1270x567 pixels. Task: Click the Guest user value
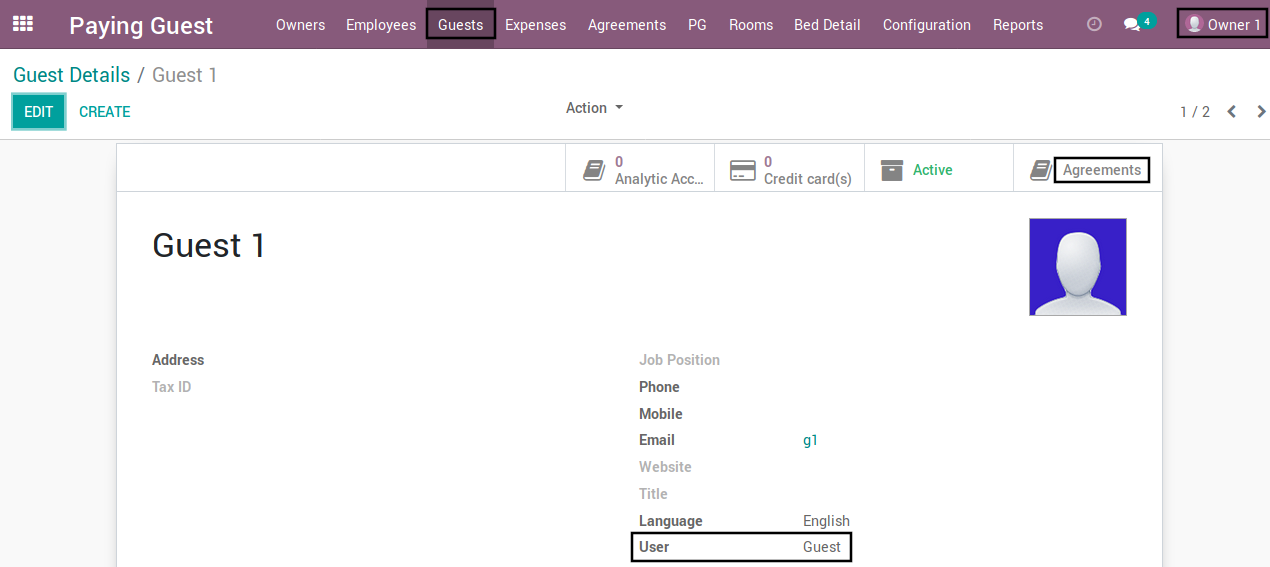click(821, 547)
